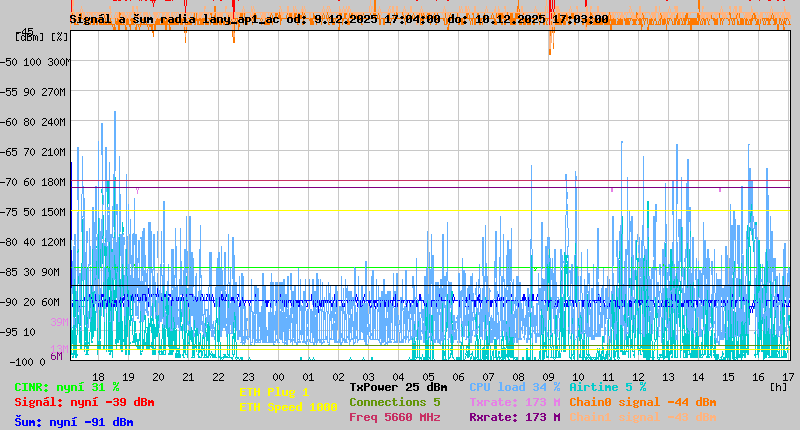Select the Airtime legend entry

[x=607, y=387]
